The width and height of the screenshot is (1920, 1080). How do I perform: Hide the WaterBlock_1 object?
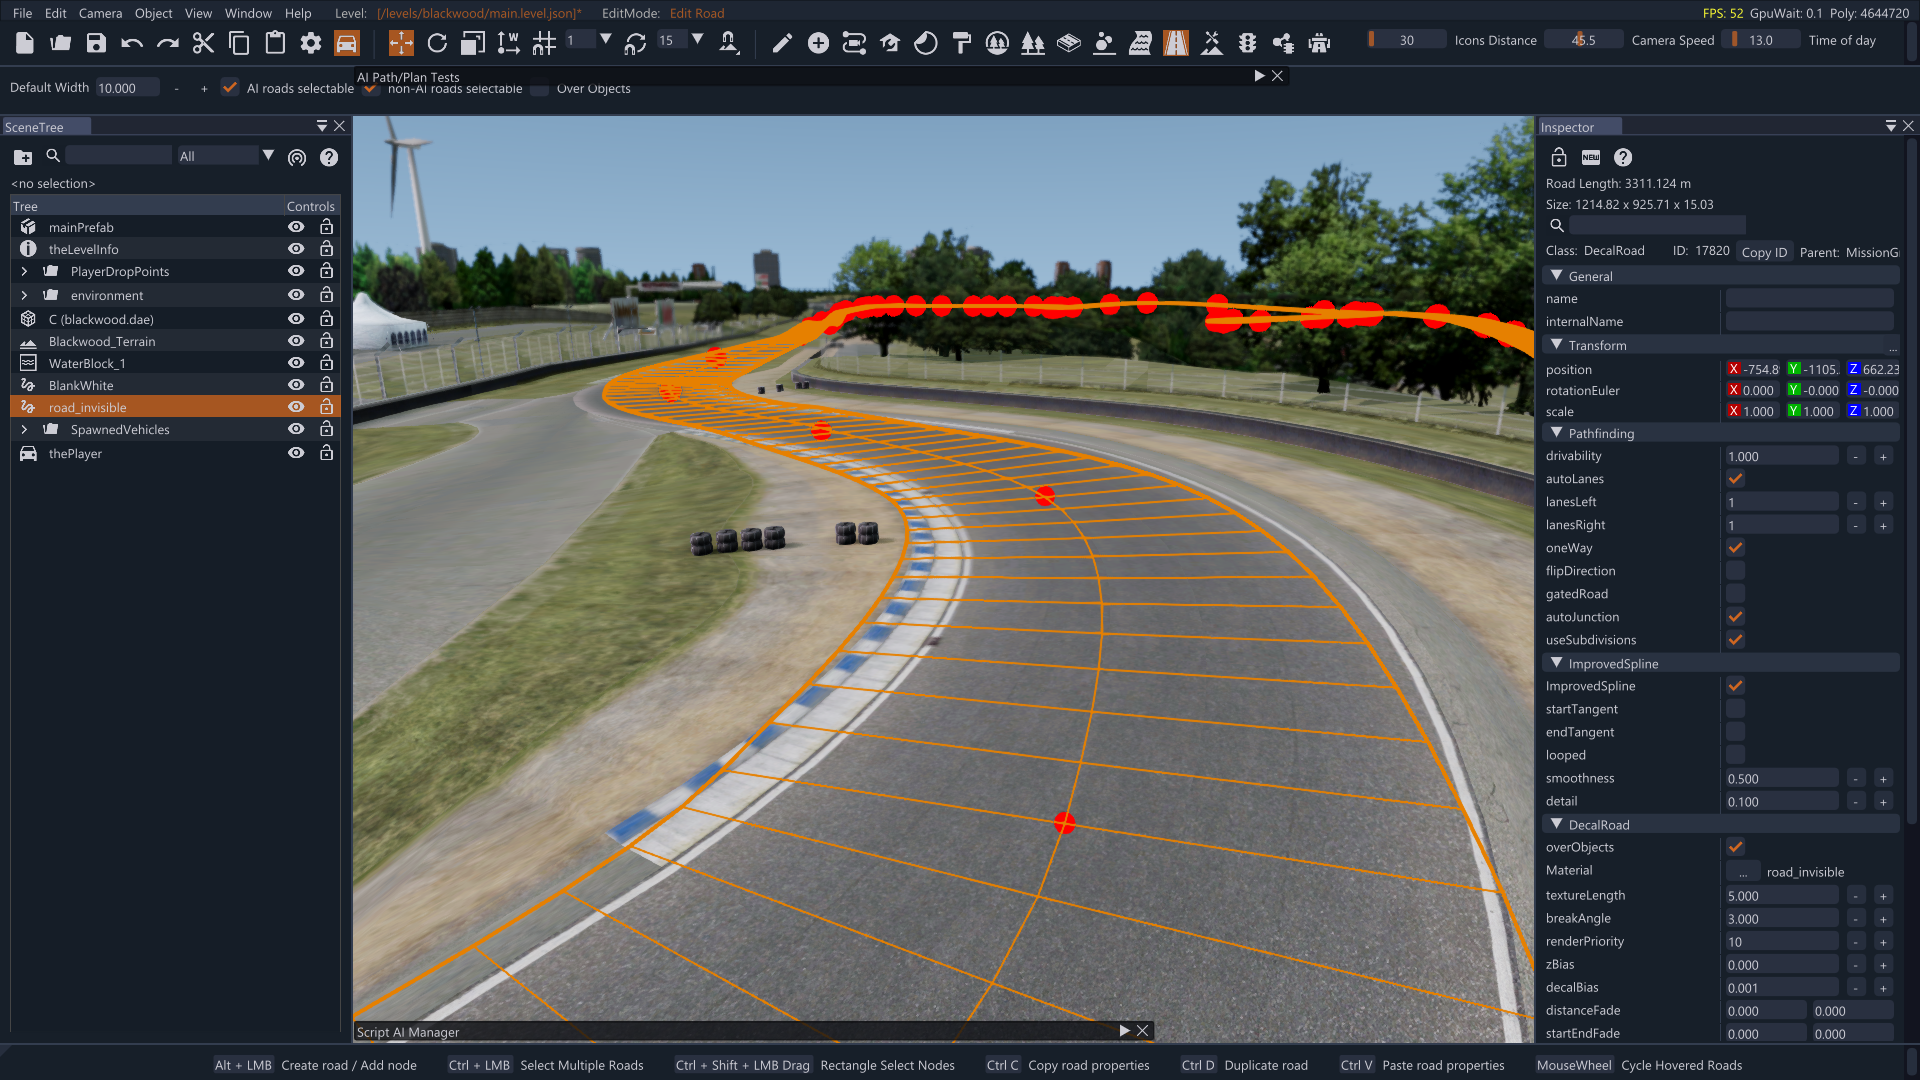pyautogui.click(x=296, y=363)
